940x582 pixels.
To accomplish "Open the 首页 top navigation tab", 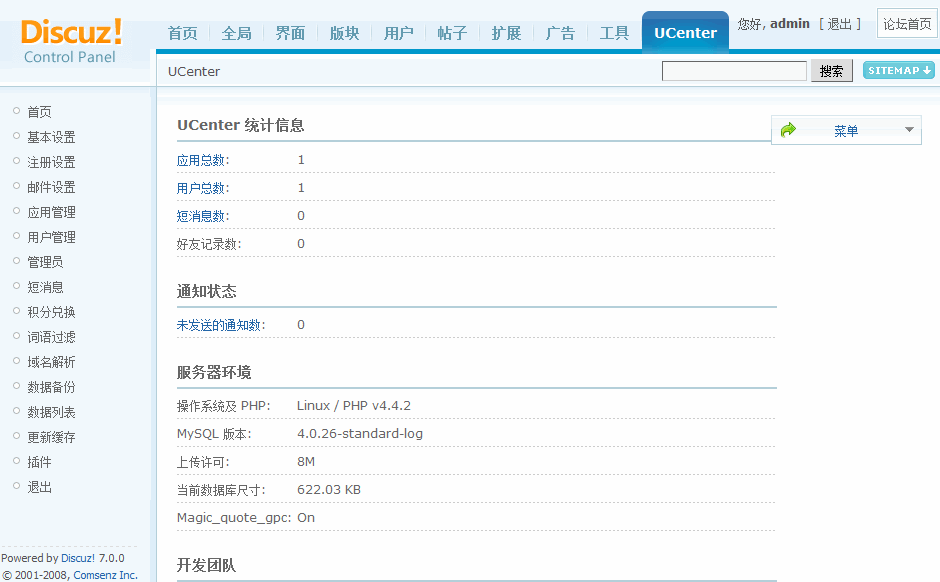I will tap(182, 33).
